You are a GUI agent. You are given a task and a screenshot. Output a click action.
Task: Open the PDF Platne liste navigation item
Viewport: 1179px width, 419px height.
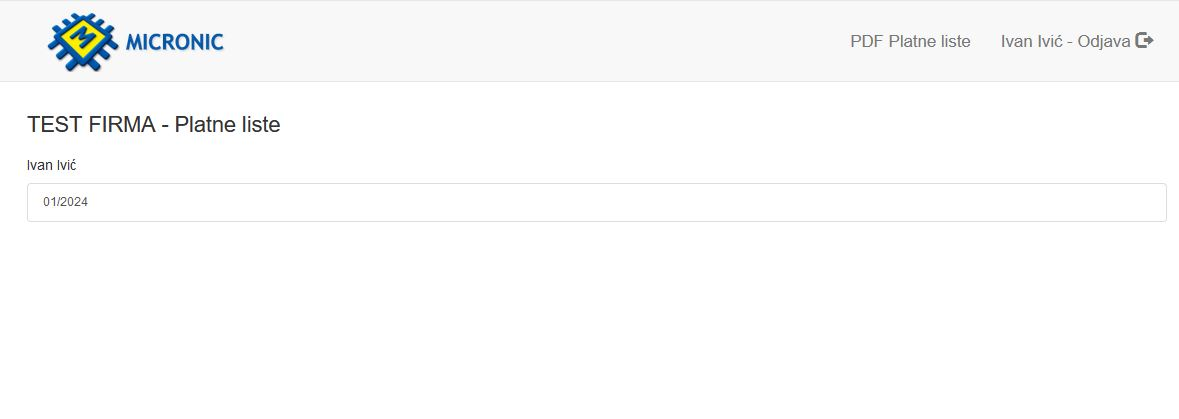coord(910,41)
